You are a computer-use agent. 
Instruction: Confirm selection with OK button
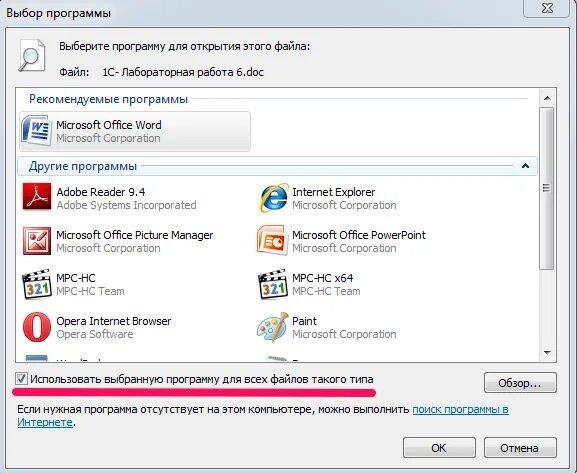pyautogui.click(x=439, y=448)
